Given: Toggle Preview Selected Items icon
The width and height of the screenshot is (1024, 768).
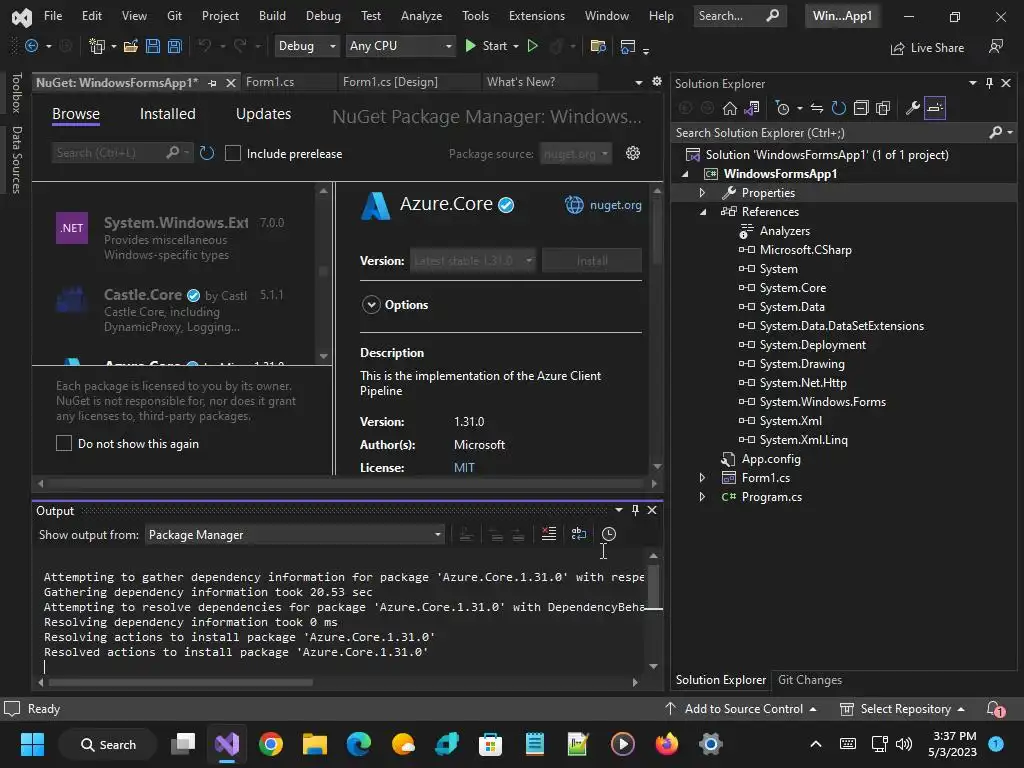Looking at the screenshot, I should 935,108.
